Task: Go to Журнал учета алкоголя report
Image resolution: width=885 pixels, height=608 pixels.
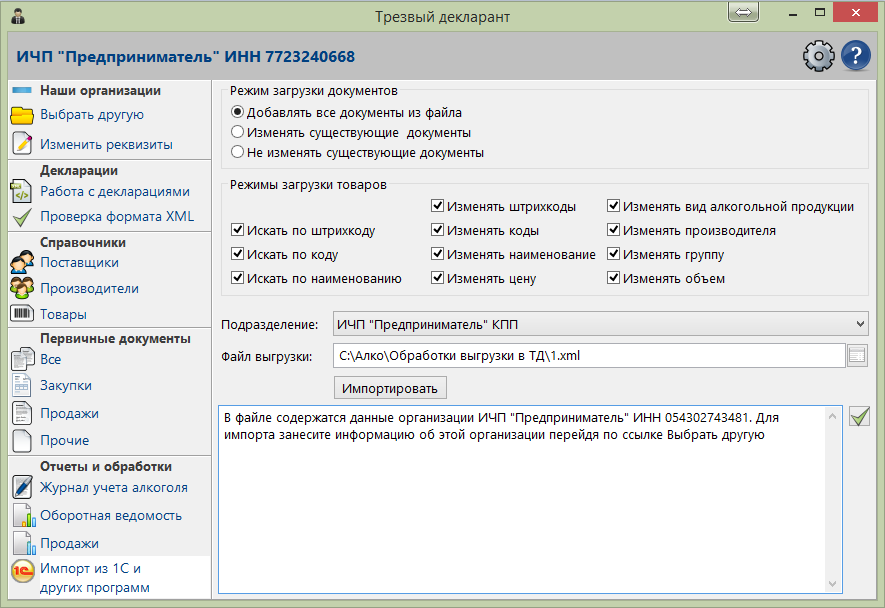Action: click(x=113, y=488)
